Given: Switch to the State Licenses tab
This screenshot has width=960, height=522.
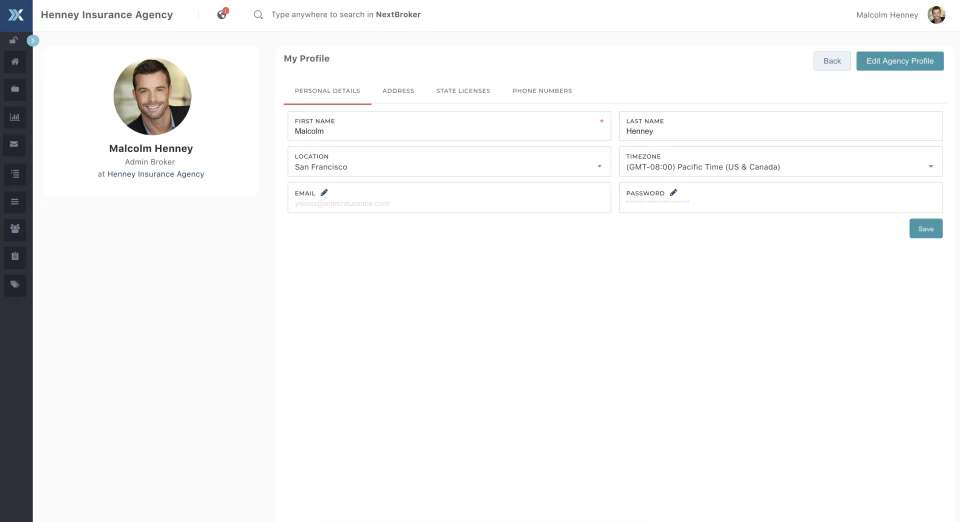Looking at the screenshot, I should [x=463, y=91].
